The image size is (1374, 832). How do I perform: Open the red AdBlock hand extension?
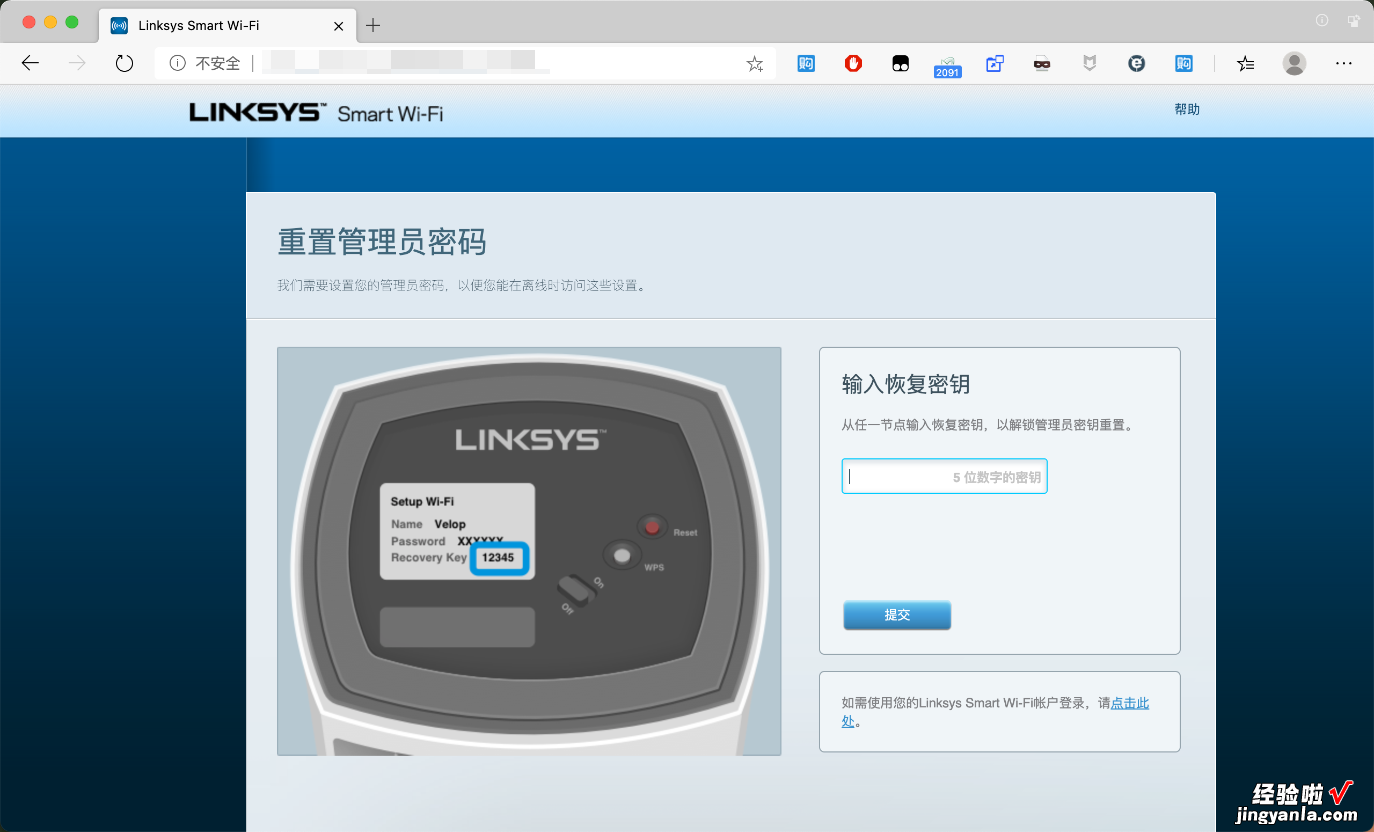click(853, 63)
